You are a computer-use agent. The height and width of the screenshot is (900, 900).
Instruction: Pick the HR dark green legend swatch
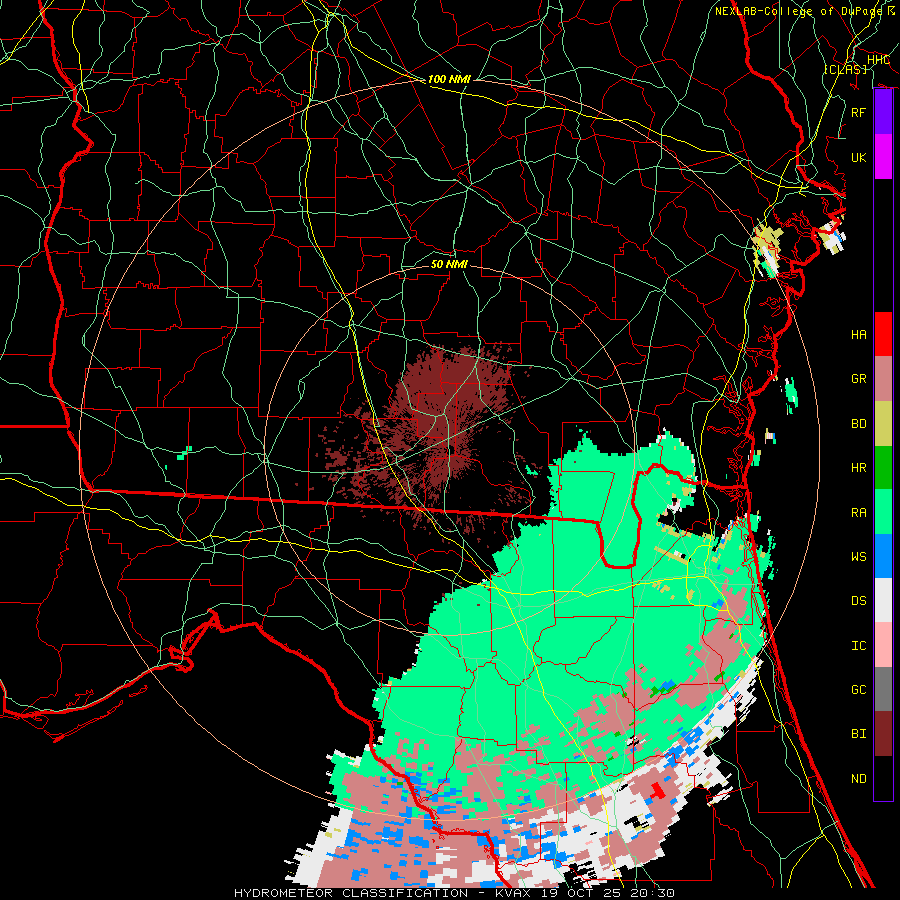pos(883,468)
